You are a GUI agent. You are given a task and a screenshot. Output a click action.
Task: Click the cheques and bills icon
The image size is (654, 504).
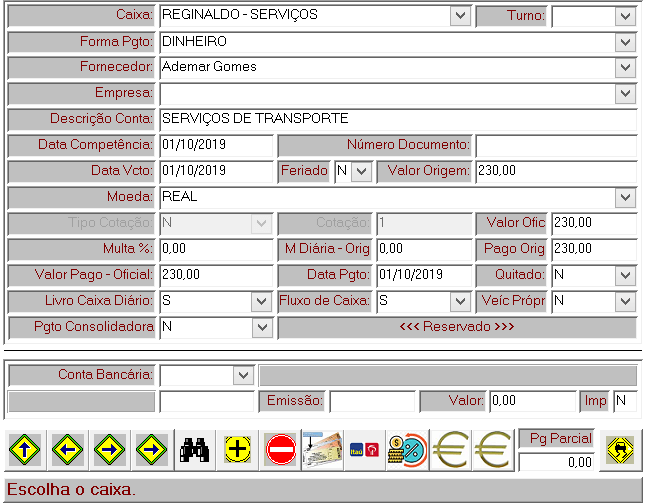coord(322,450)
